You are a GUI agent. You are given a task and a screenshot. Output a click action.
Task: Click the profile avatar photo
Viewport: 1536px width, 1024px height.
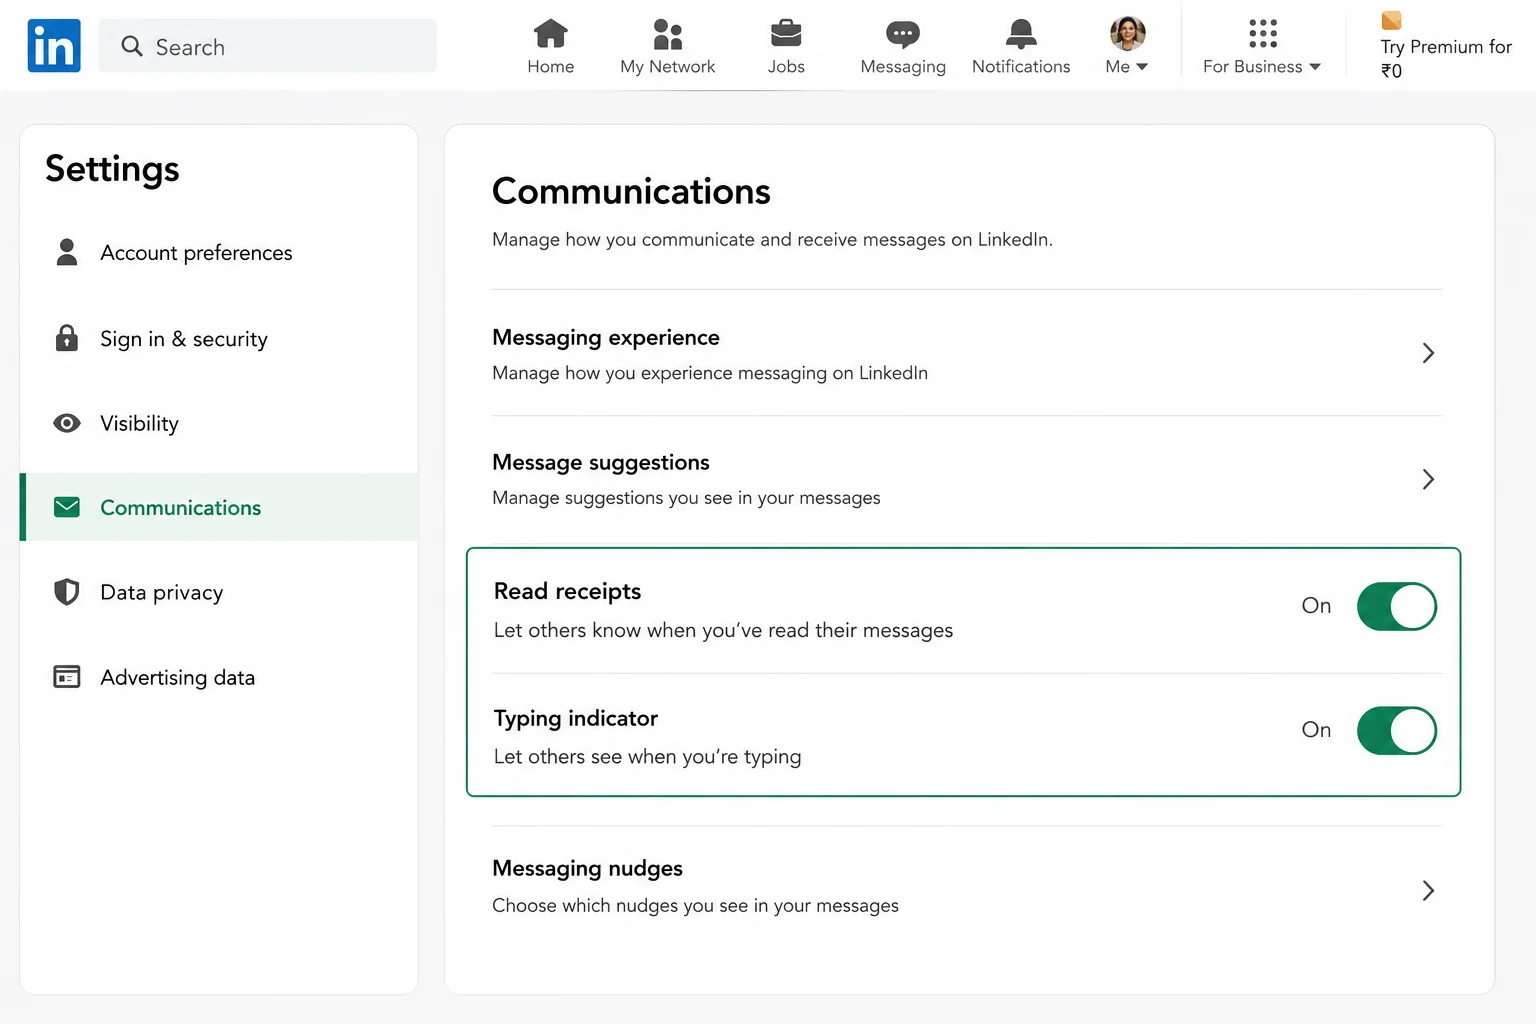[x=1127, y=34]
